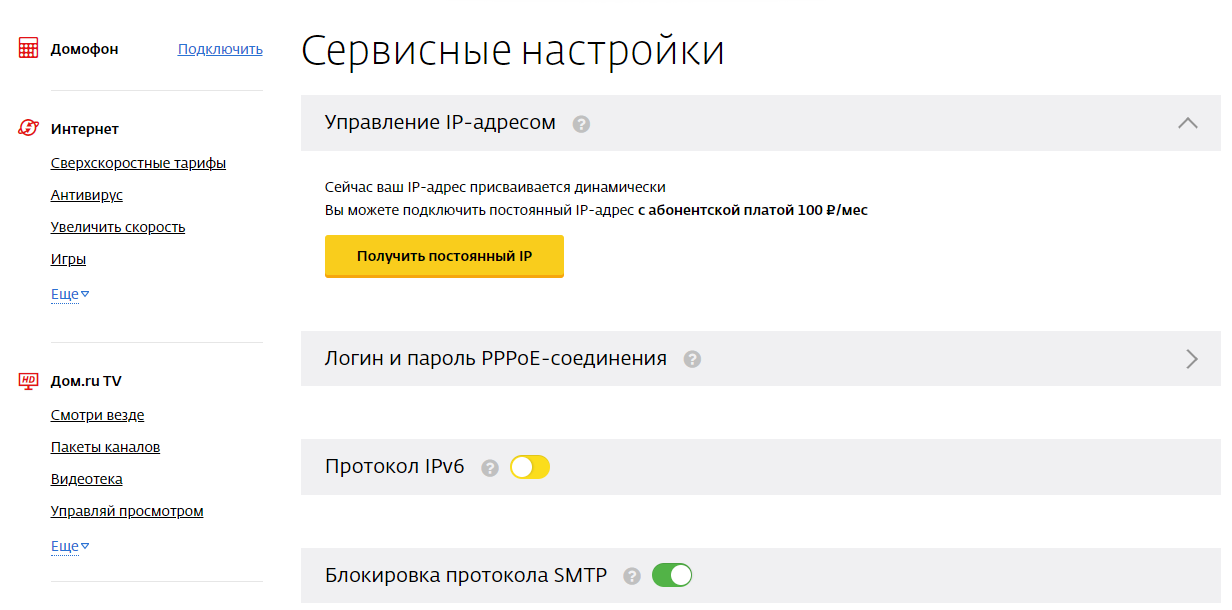Collapse the Управление IP-адресом section chevron
Image resolution: width=1232 pixels, height=610 pixels.
tap(1188, 123)
